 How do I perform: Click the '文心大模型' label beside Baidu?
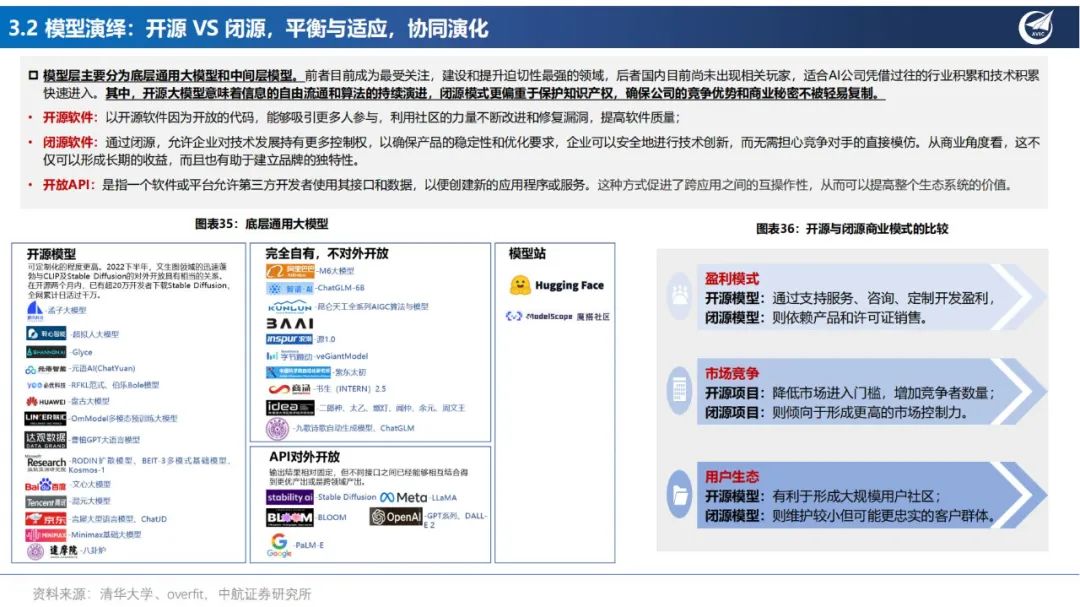click(x=91, y=484)
